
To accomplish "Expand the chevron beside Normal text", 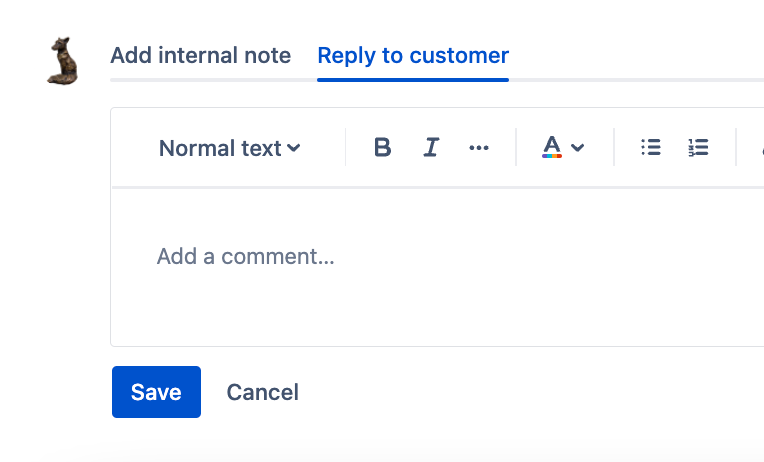I will pos(293,148).
